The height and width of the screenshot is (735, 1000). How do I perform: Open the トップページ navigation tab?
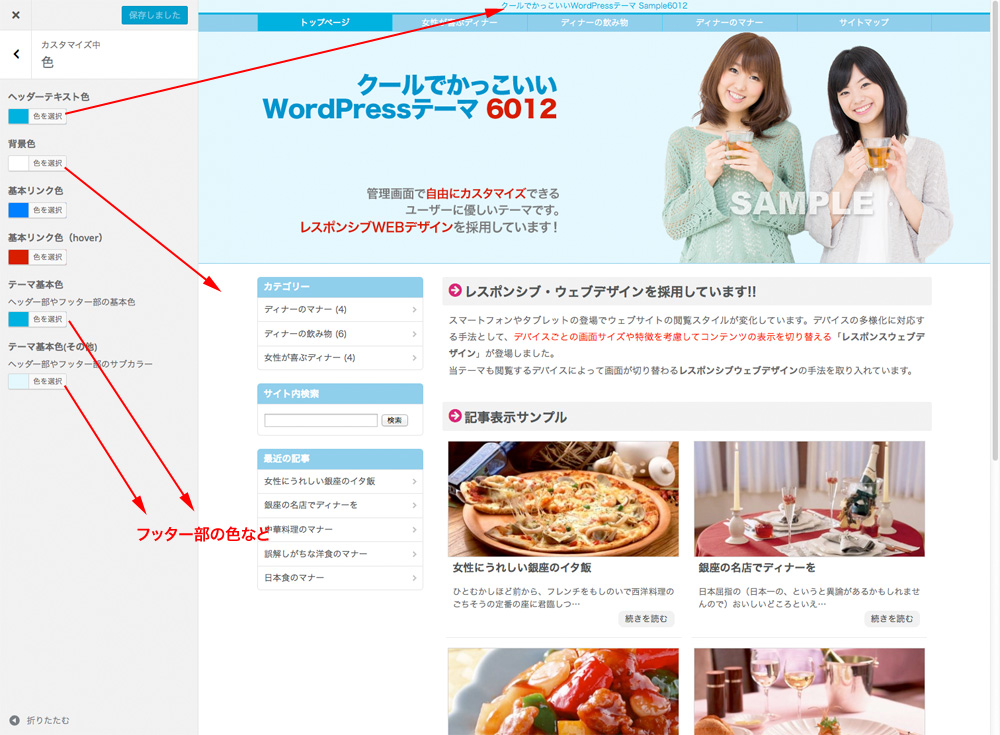coord(325,22)
